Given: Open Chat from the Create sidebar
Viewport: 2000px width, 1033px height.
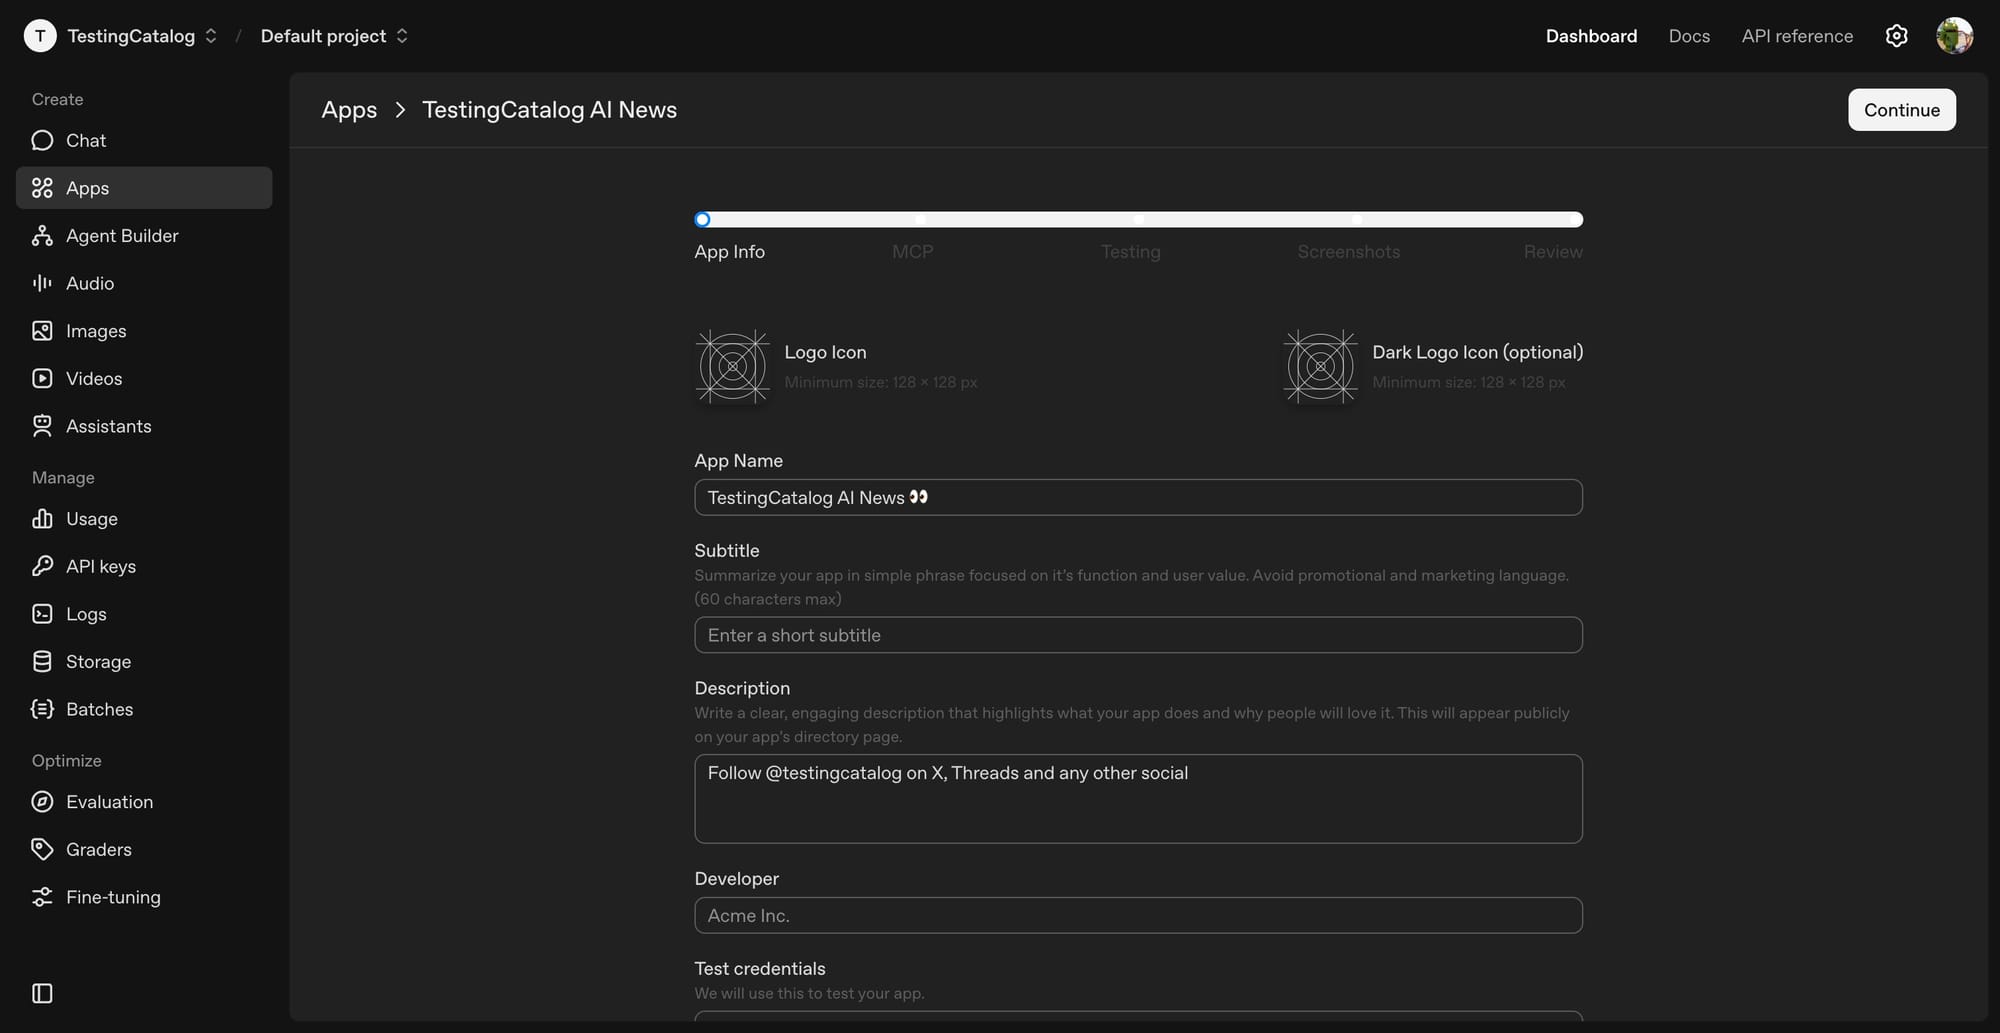Looking at the screenshot, I should click(85, 140).
